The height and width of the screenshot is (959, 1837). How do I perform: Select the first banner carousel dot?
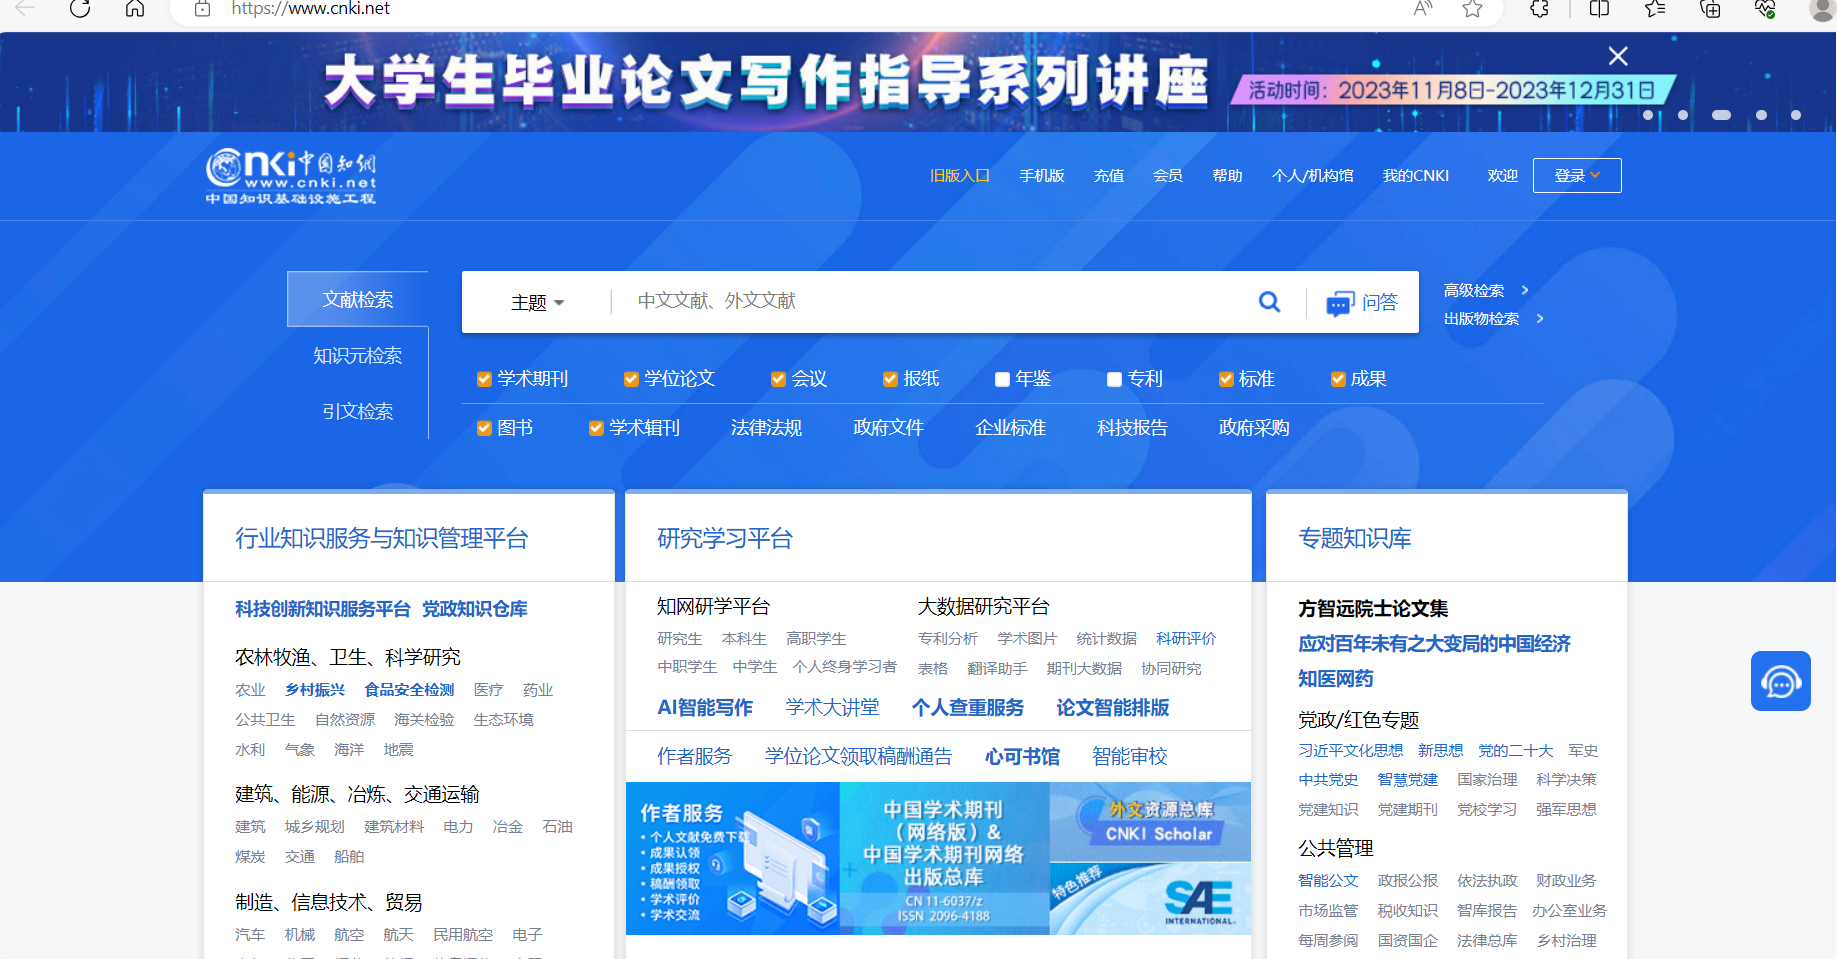pos(1648,115)
